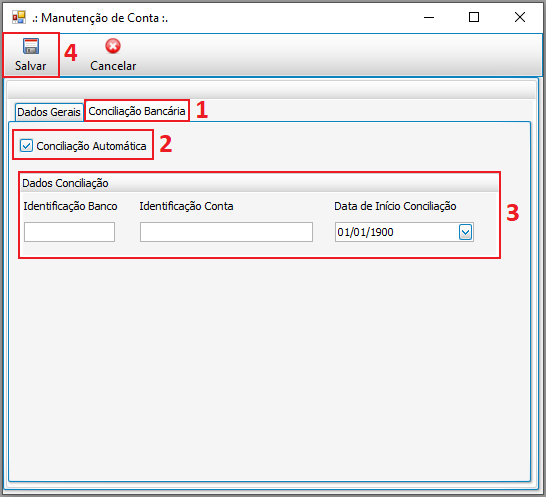This screenshot has height=497, width=546.
Task: Focus the Identificação Conta input field
Action: click(x=226, y=232)
